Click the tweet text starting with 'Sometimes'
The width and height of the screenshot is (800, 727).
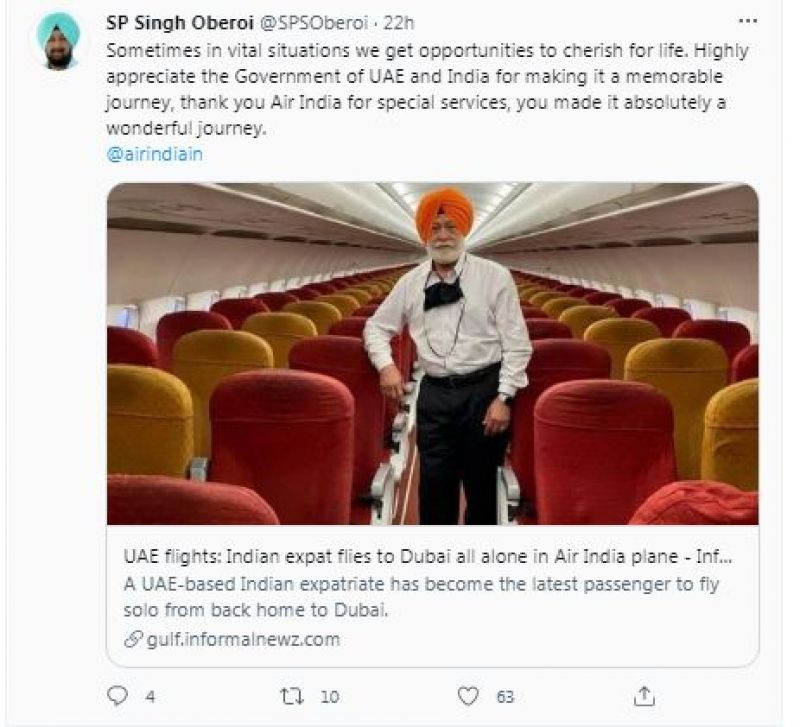click(427, 90)
